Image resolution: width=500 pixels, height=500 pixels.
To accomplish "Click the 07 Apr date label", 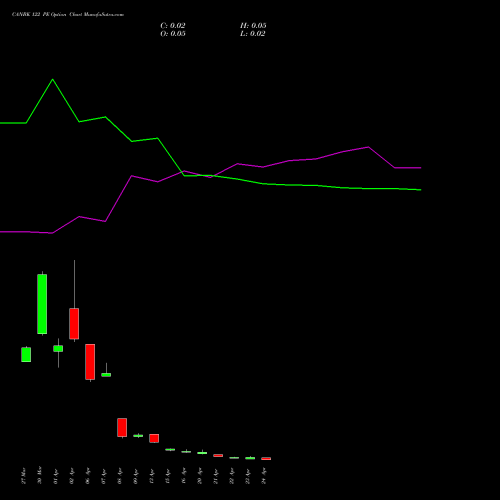I will tap(104, 476).
